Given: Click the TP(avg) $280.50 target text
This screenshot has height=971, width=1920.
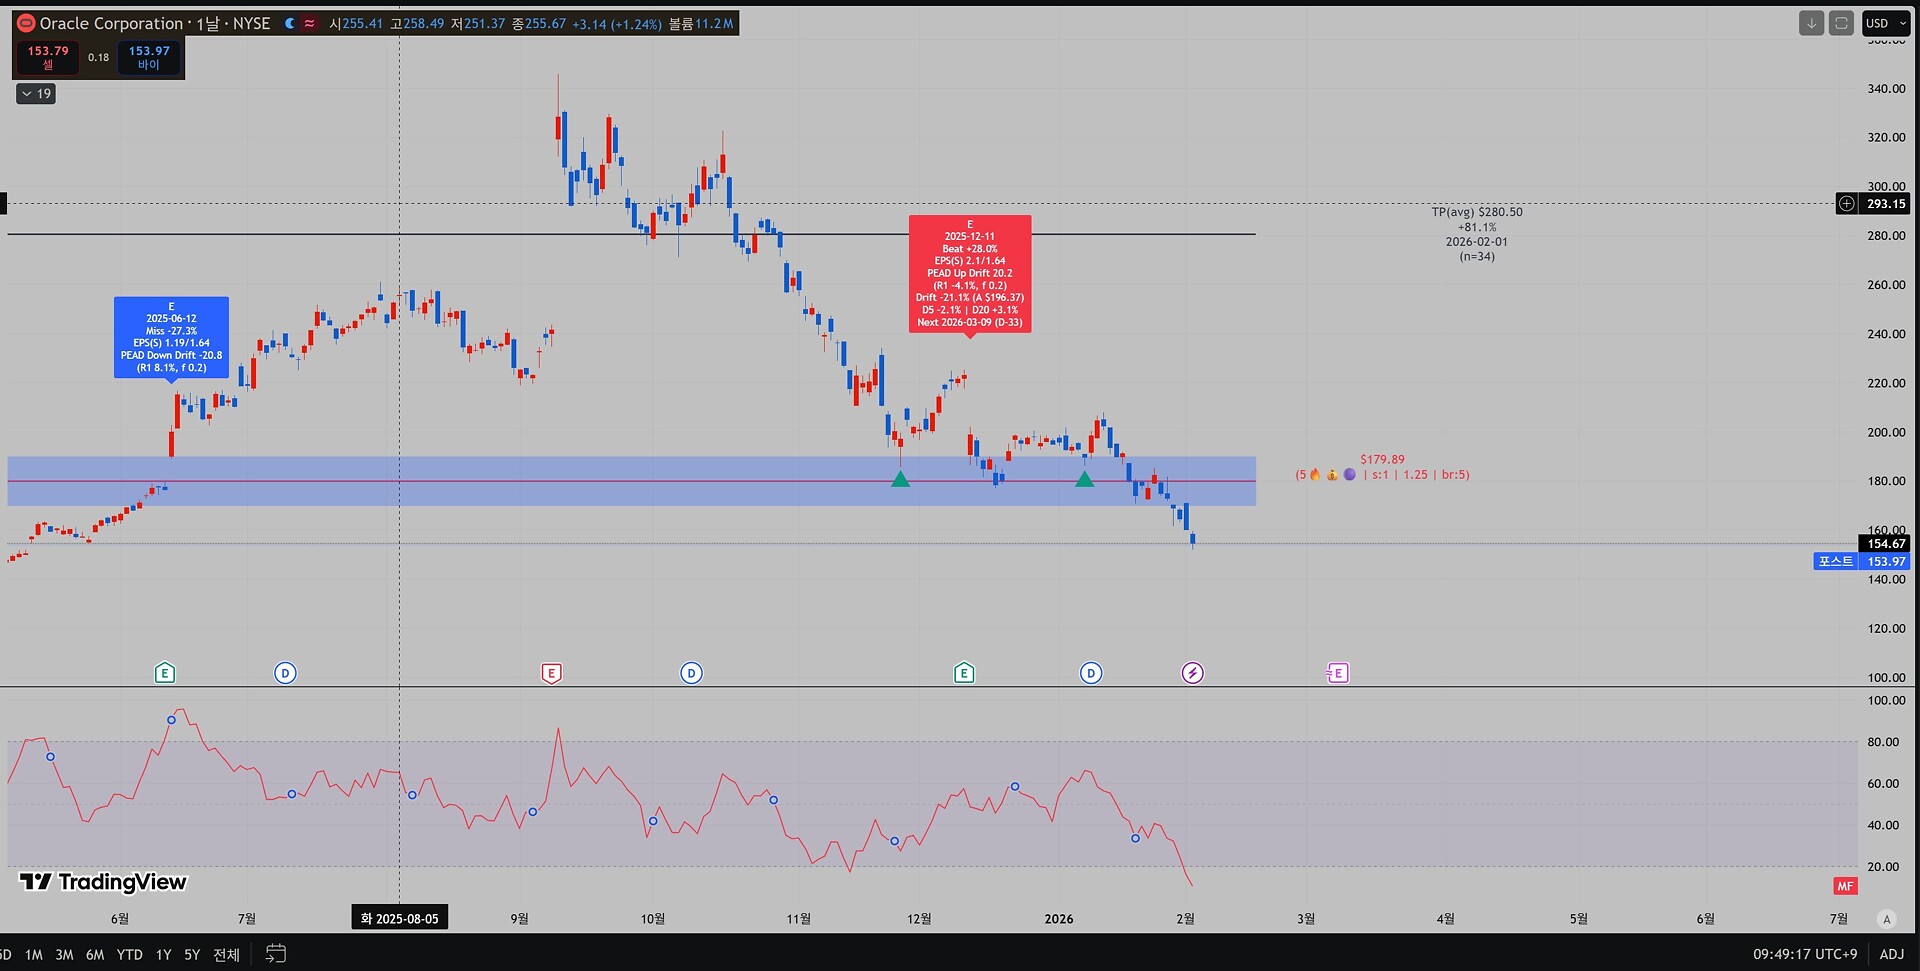Looking at the screenshot, I should pos(1477,212).
